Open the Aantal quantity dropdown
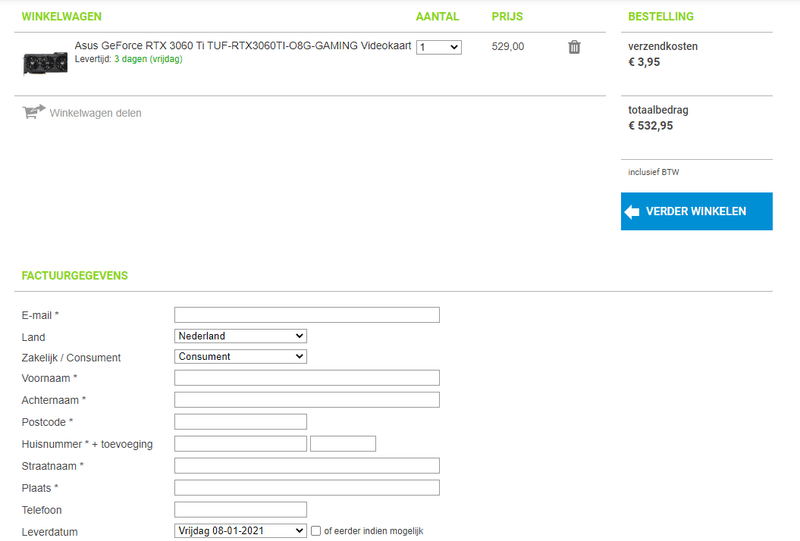The height and width of the screenshot is (541, 800). (x=439, y=47)
